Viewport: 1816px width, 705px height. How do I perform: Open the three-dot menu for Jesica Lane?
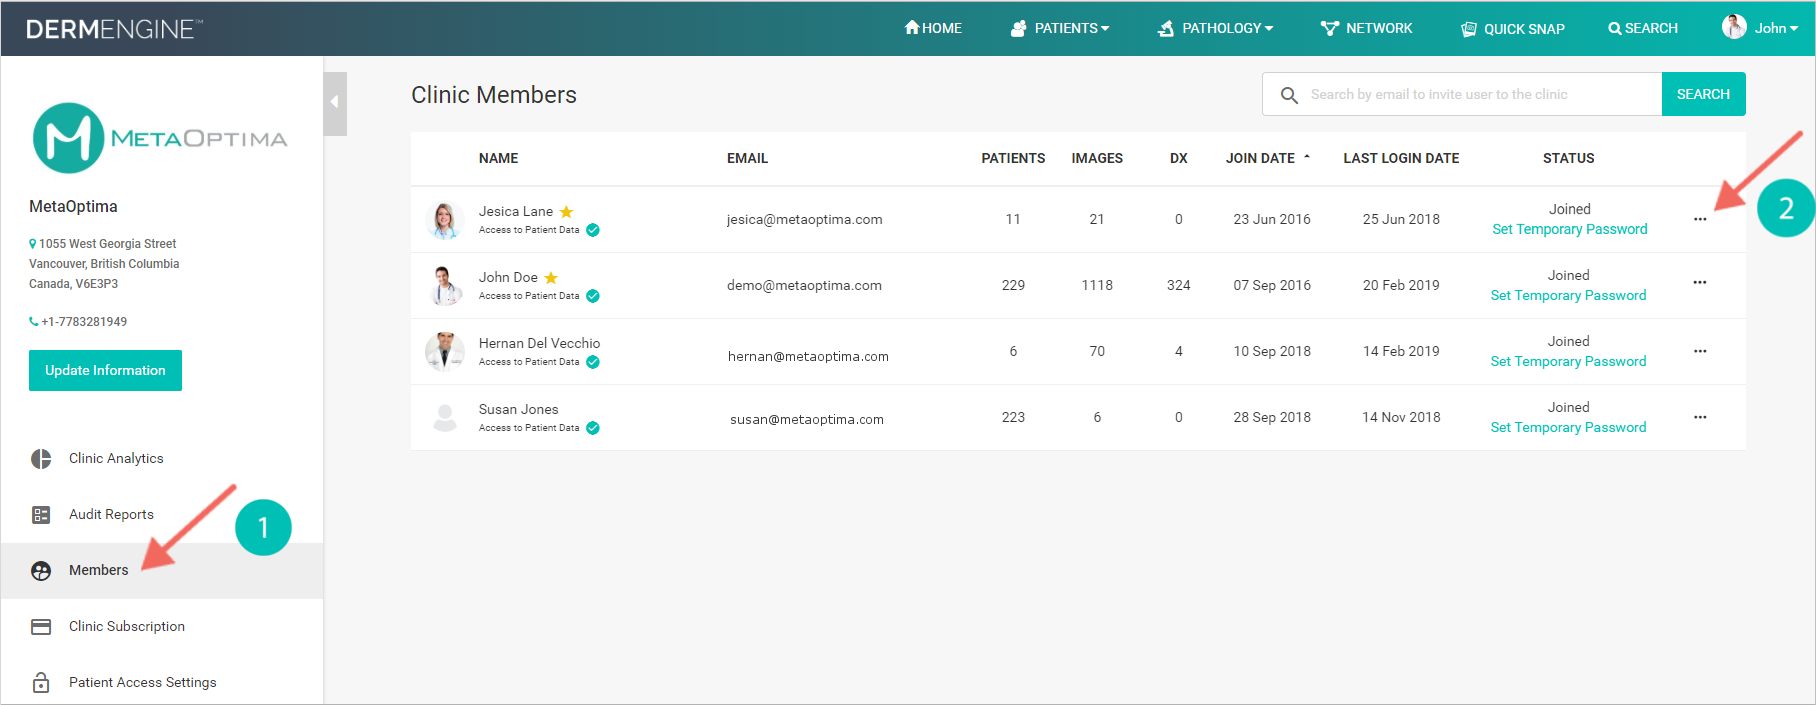click(x=1700, y=219)
